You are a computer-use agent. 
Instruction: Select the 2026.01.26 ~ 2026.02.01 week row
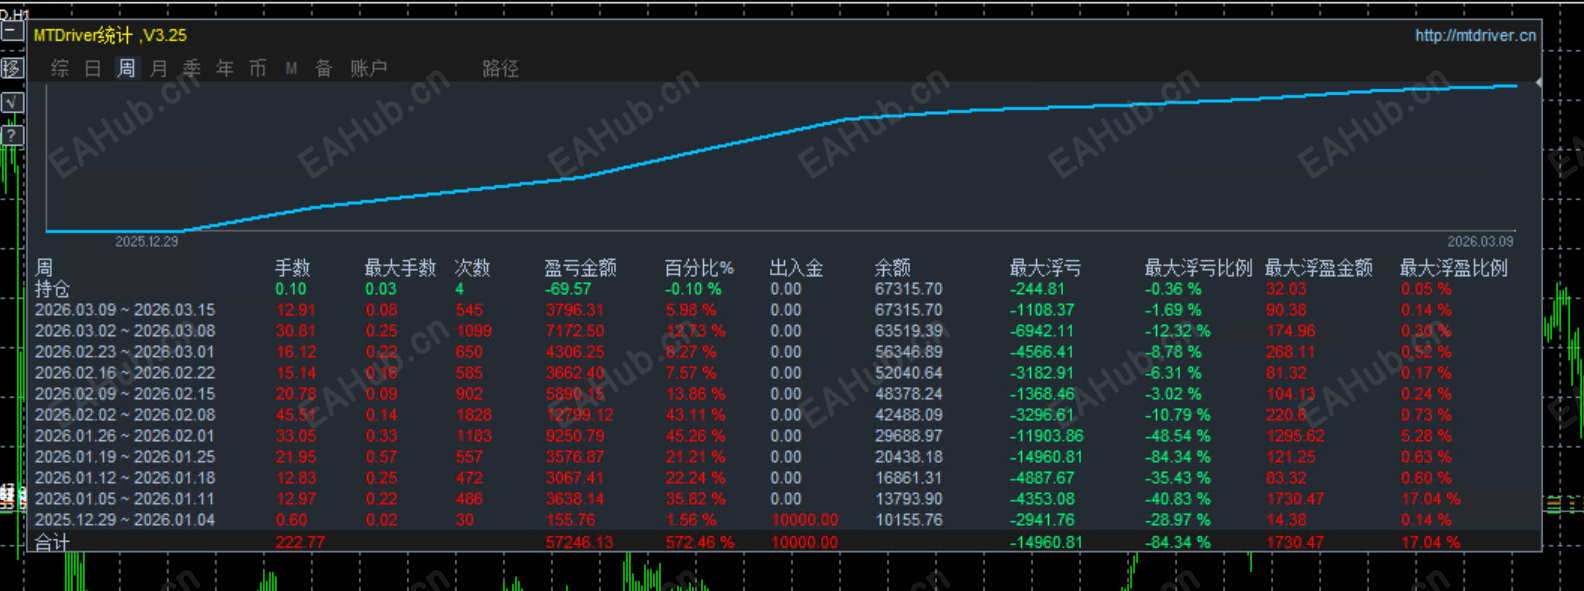(x=125, y=436)
